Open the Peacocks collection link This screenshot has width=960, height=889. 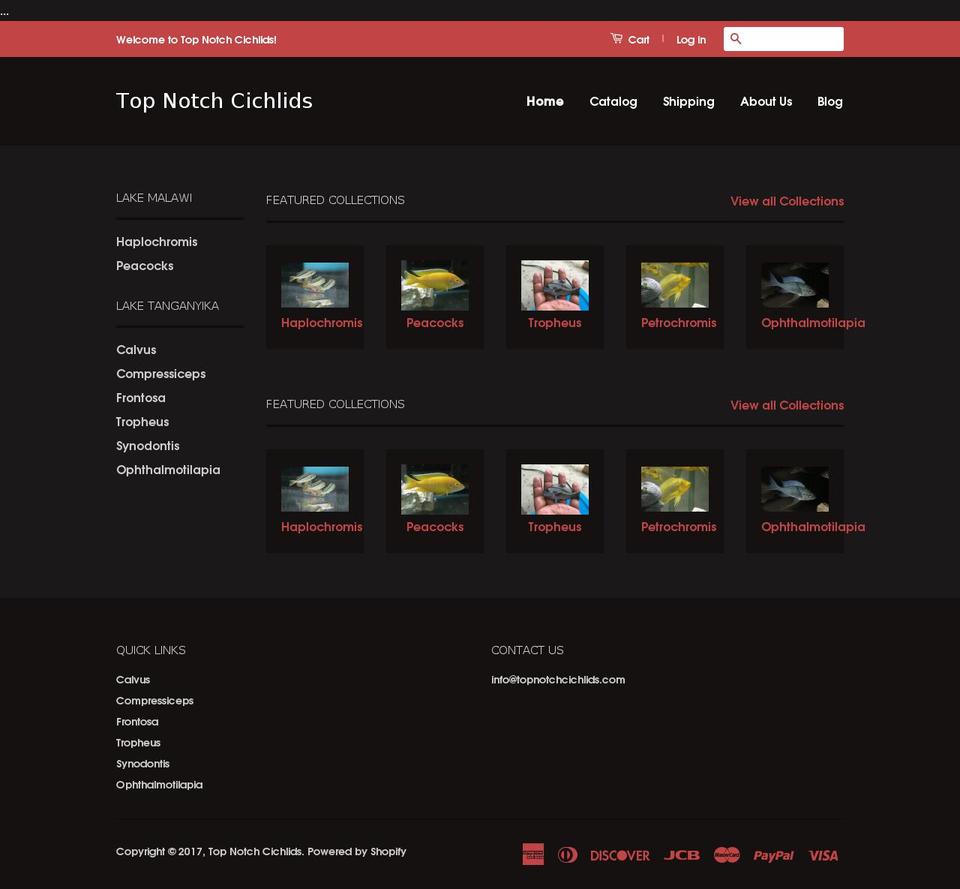[434, 322]
